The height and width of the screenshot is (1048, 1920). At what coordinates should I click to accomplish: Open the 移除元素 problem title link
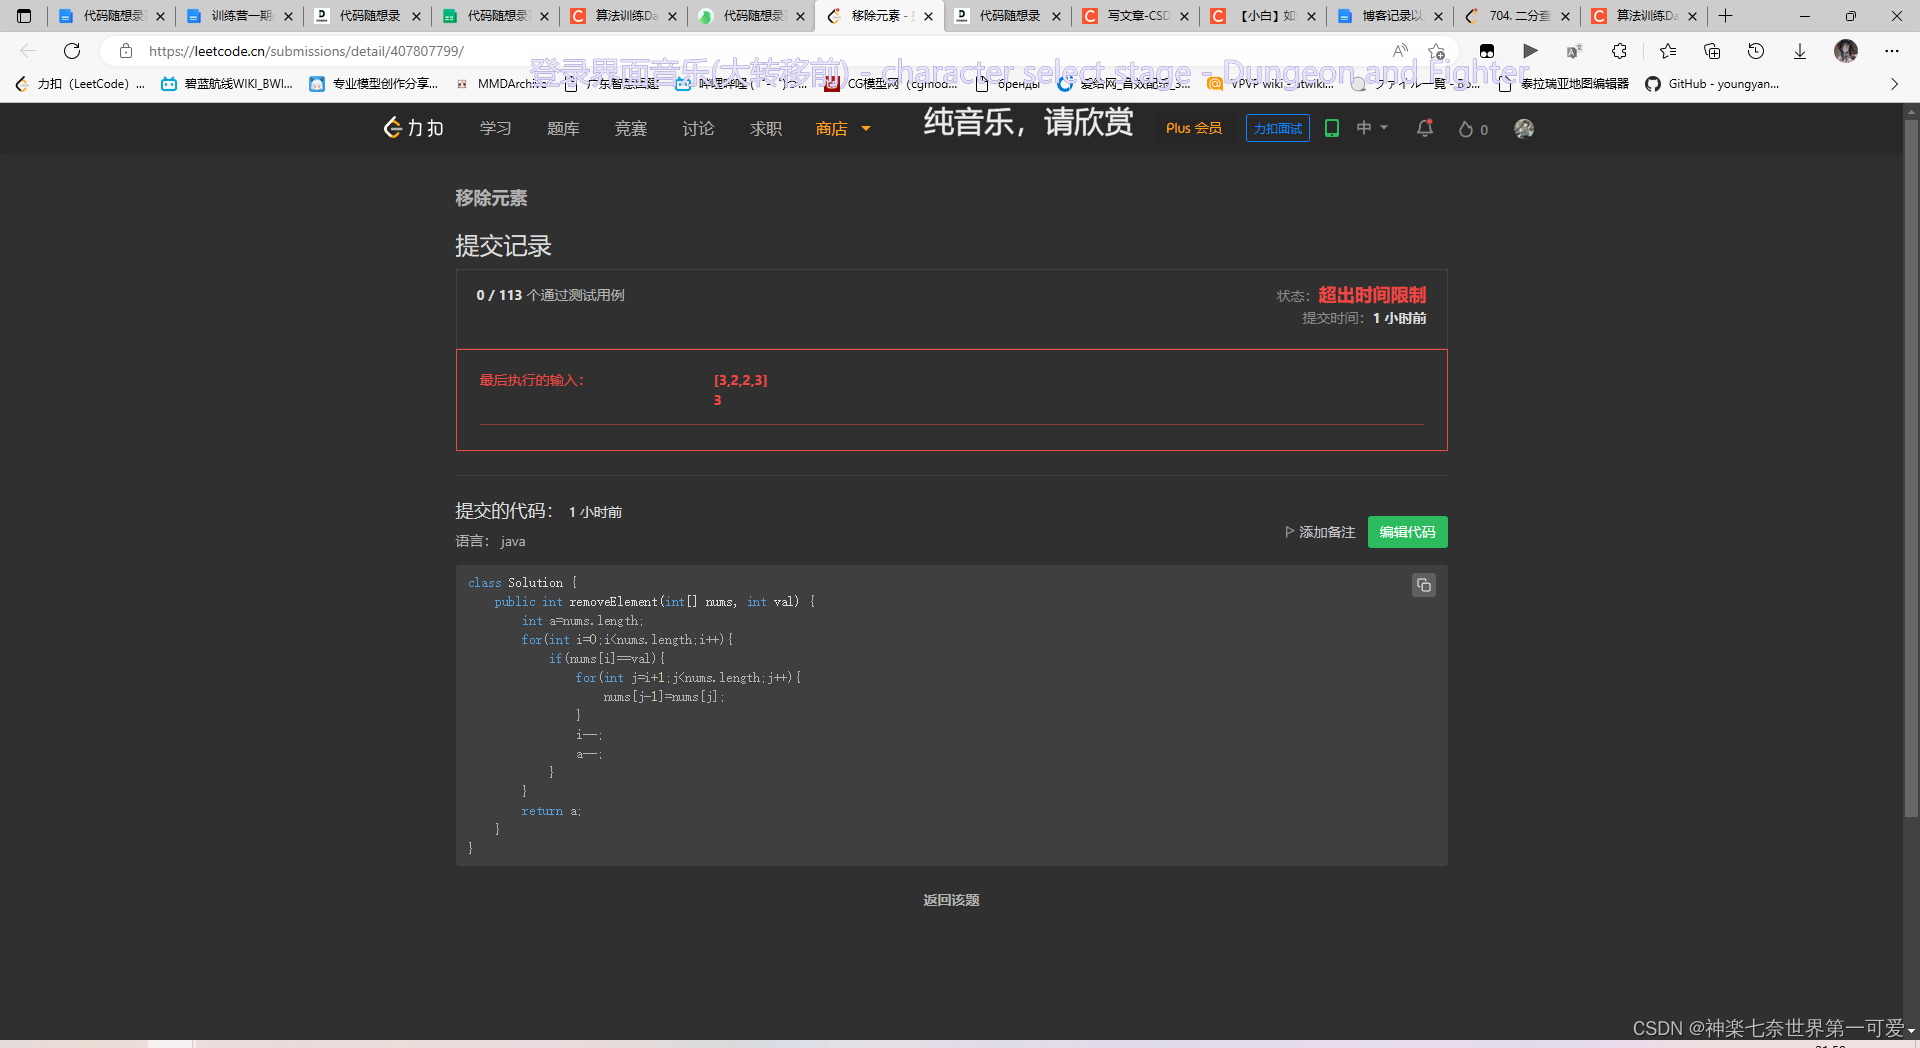pyautogui.click(x=491, y=198)
